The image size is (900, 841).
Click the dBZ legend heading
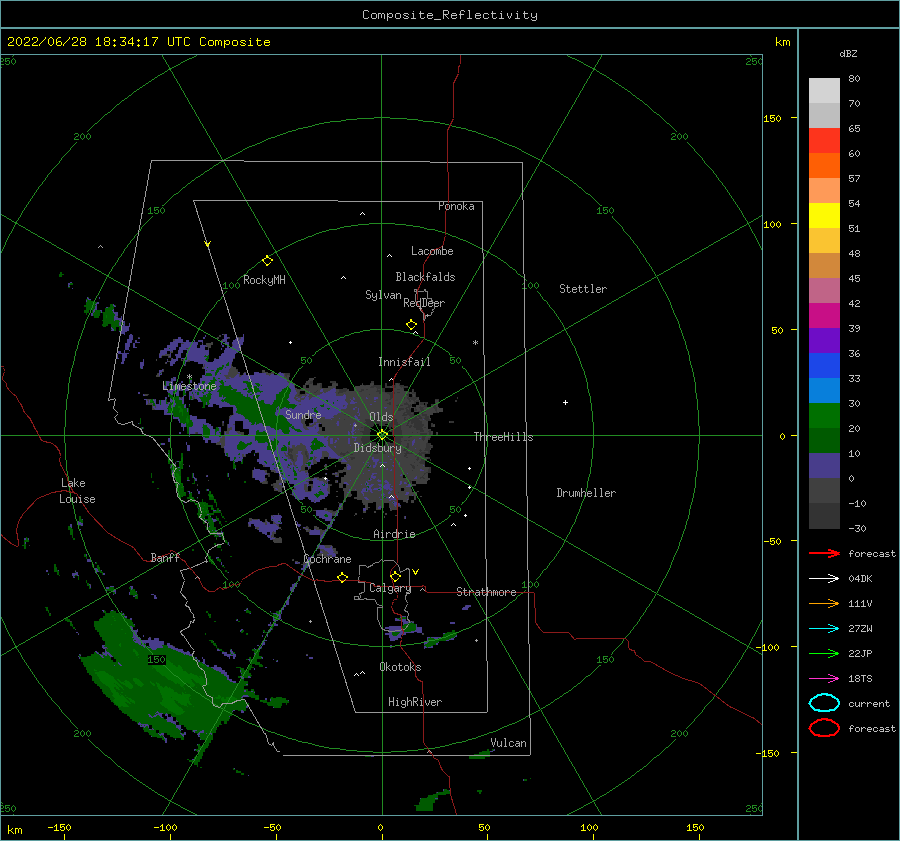[848, 53]
